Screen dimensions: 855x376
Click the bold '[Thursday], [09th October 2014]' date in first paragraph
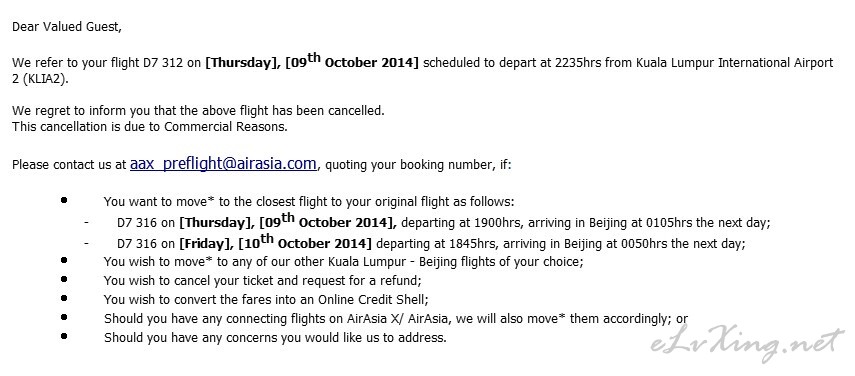coord(312,60)
